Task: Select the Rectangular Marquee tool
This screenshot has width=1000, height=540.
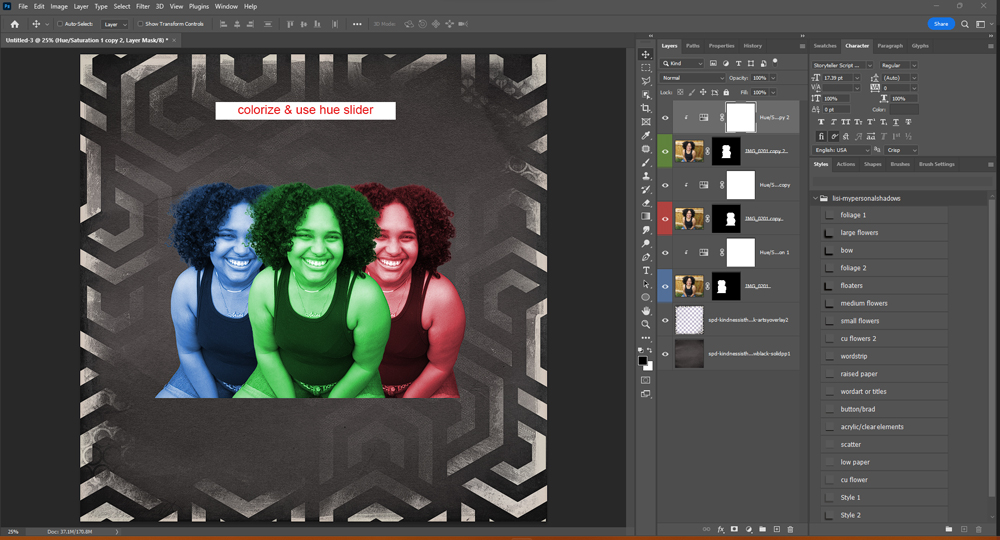Action: (x=645, y=68)
